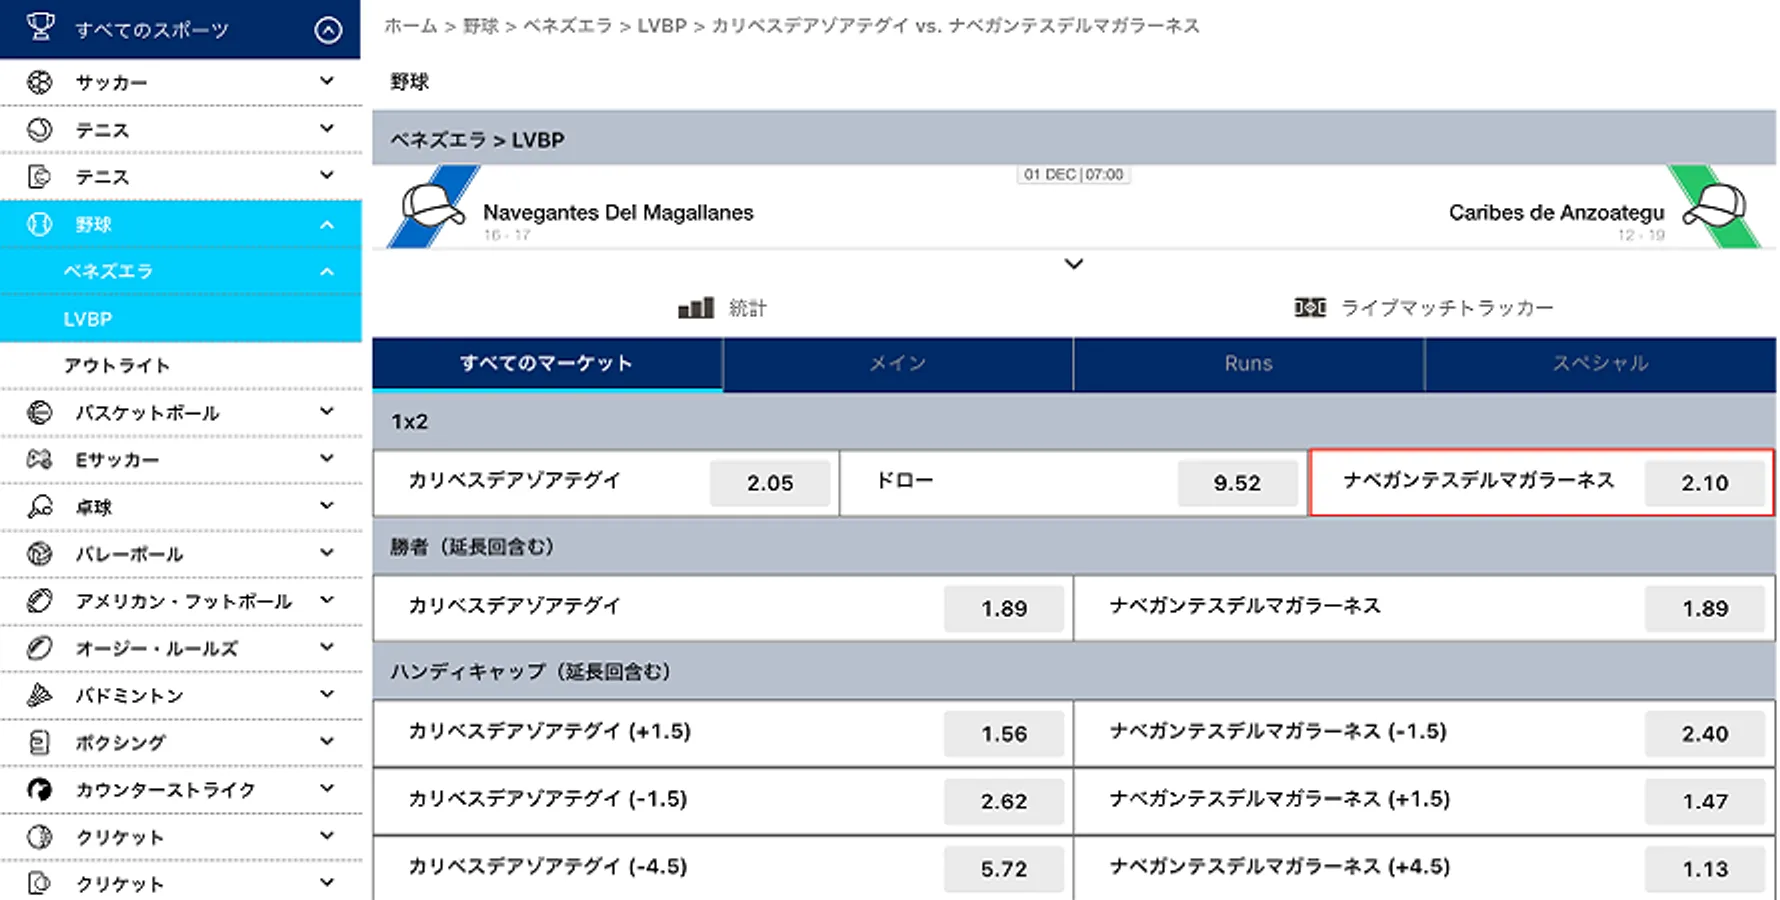This screenshot has width=1780, height=900.
Task: Open the ライブマッチトラッカー scoreboard icon
Action: coord(1310,307)
